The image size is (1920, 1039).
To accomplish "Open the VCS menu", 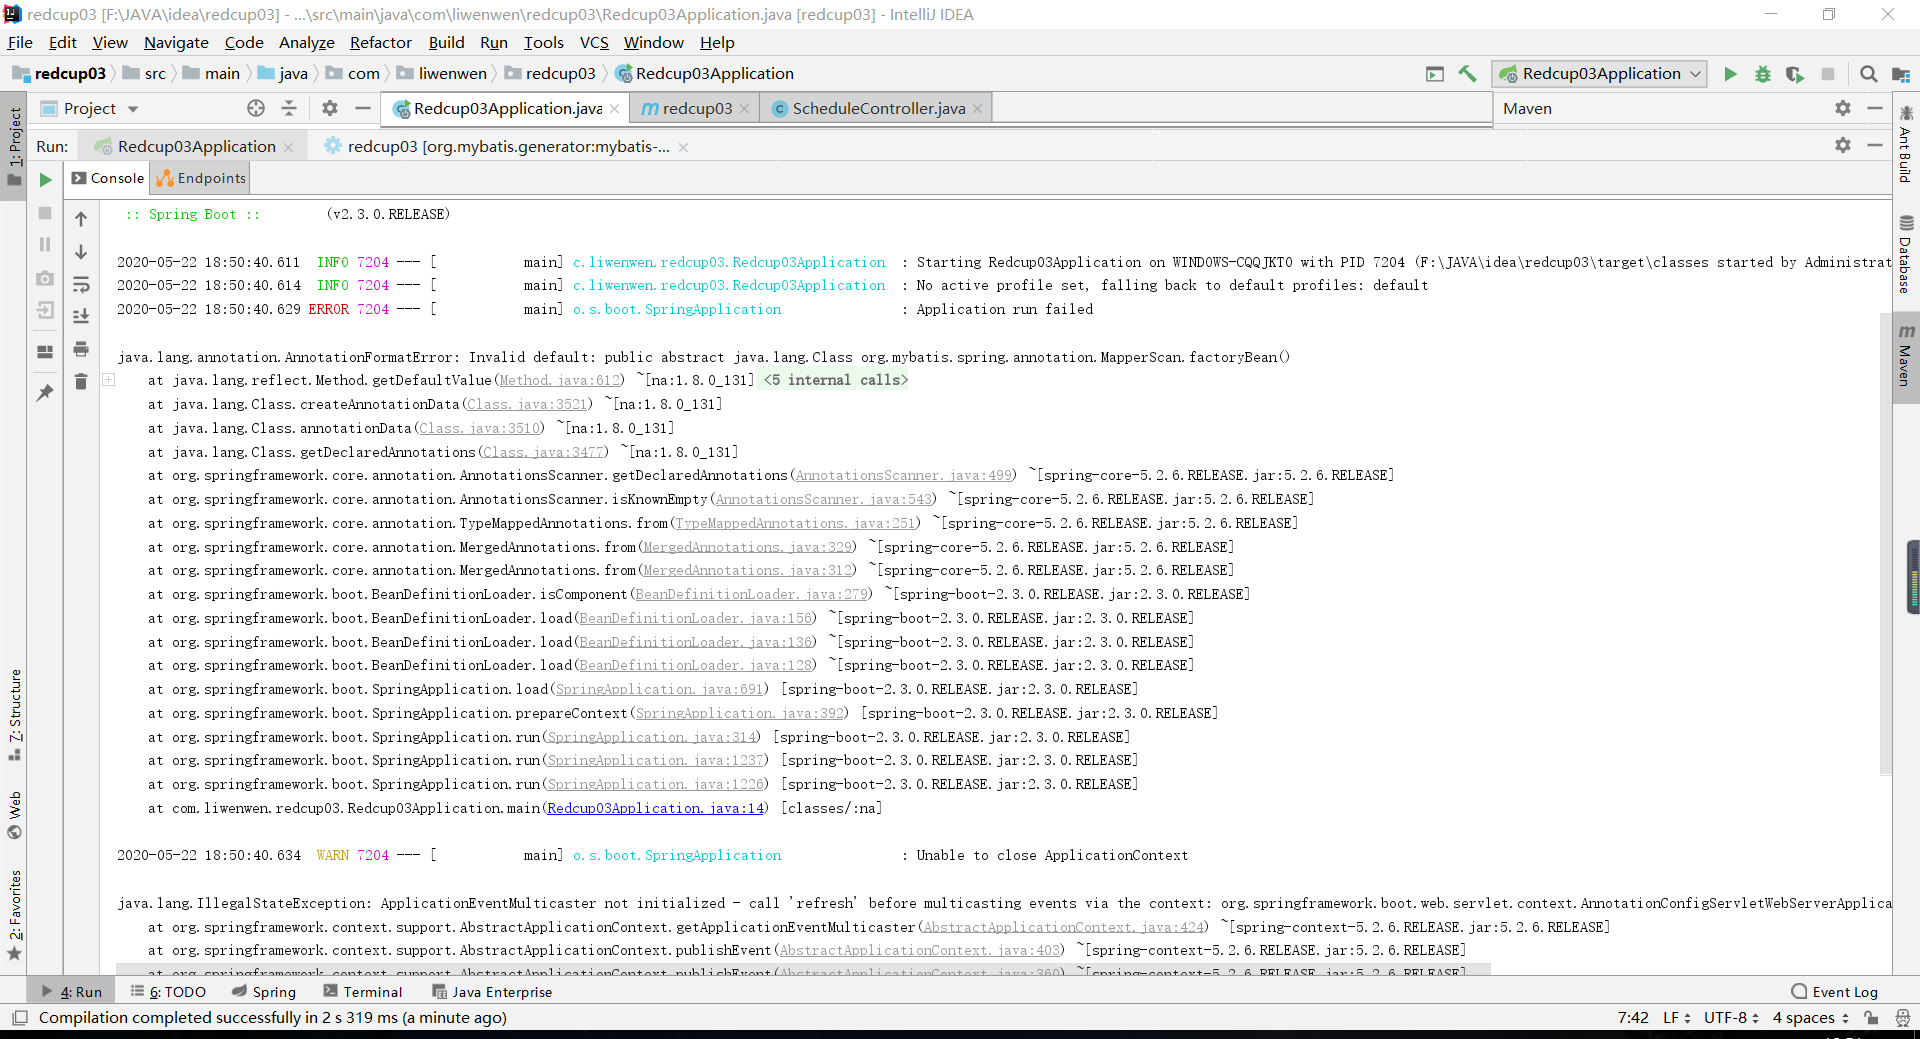I will point(594,42).
